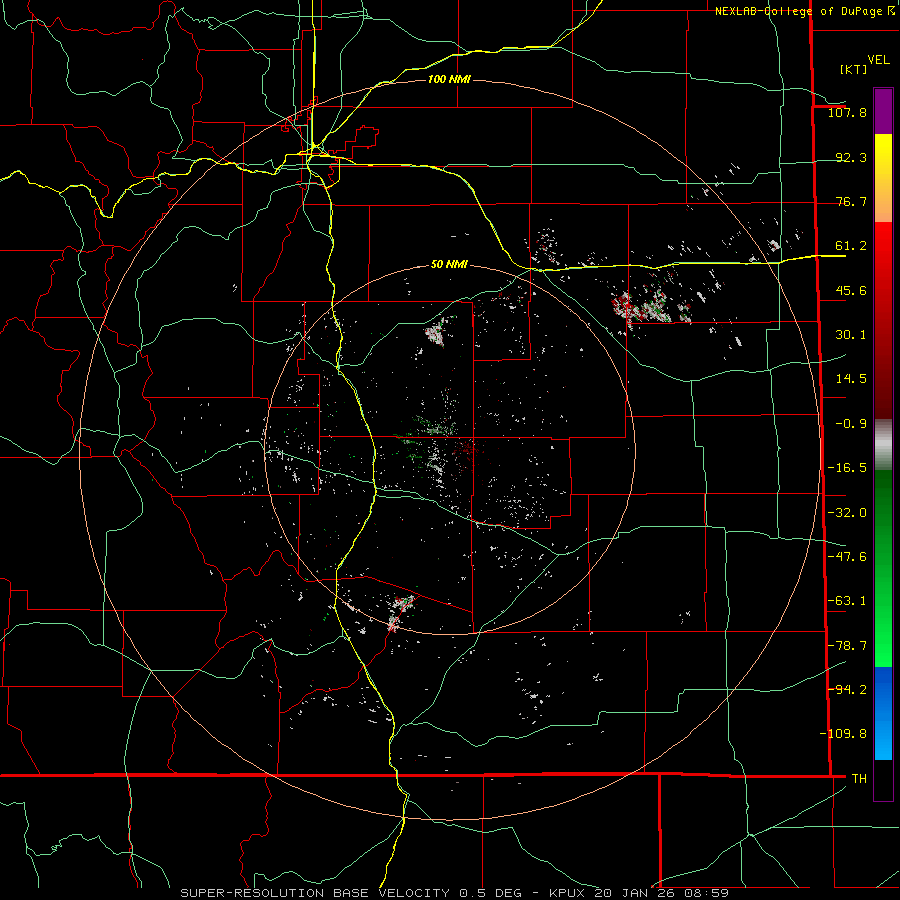Image resolution: width=900 pixels, height=900 pixels.
Task: Click the Super-Resolution Base Velocity caption
Action: pyautogui.click(x=315, y=893)
